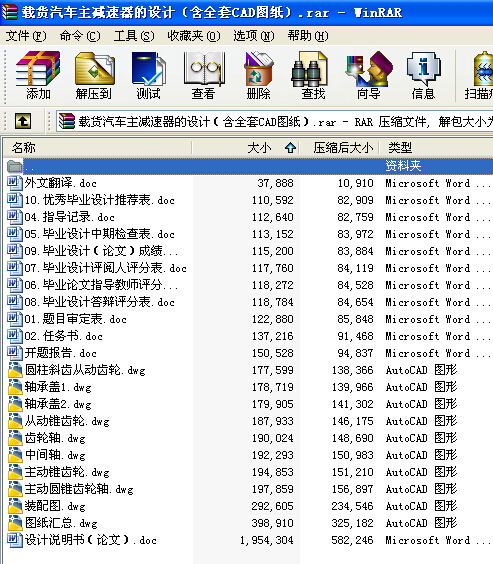Screen dimensions: 493x564
Task: Open the View (查看) toolbar icon
Action: [204, 75]
